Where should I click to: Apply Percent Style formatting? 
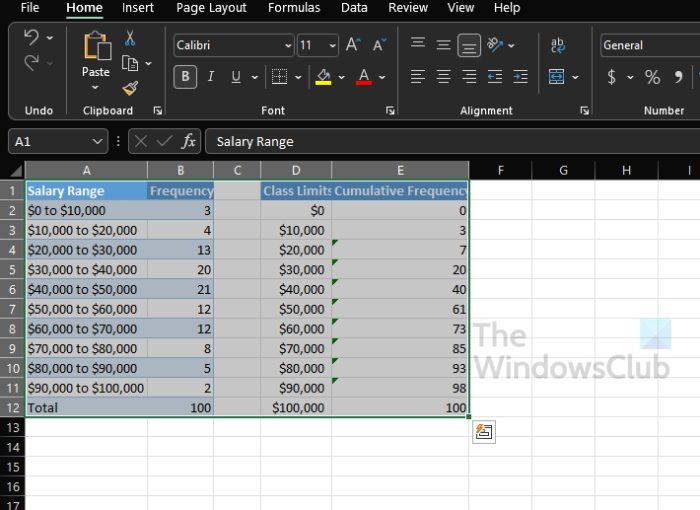point(652,77)
